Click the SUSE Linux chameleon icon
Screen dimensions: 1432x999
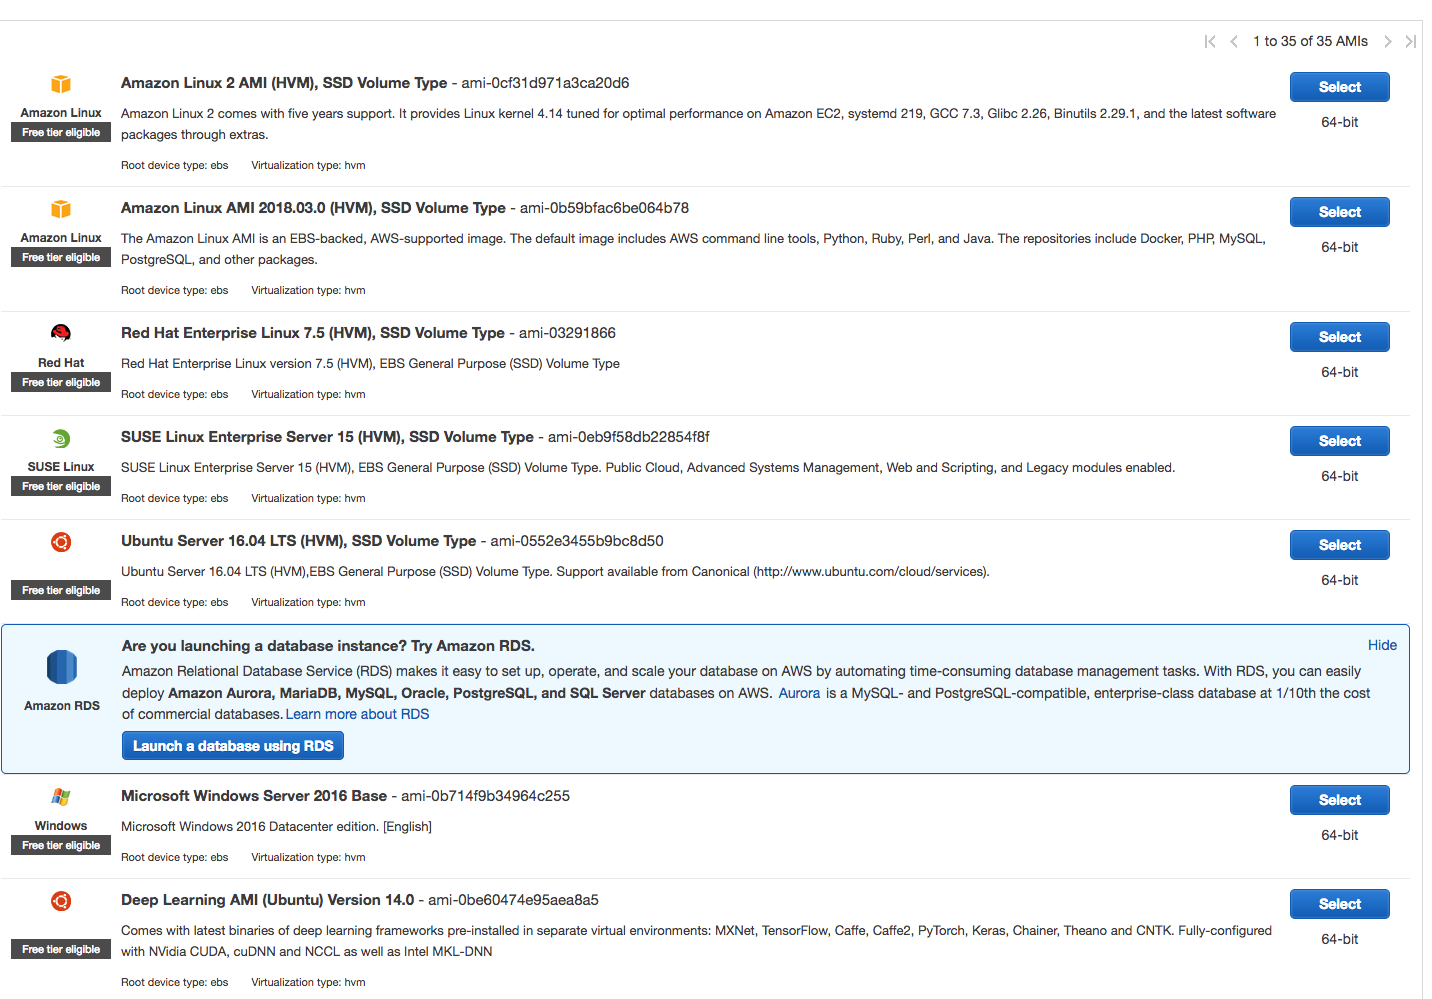pyautogui.click(x=61, y=438)
